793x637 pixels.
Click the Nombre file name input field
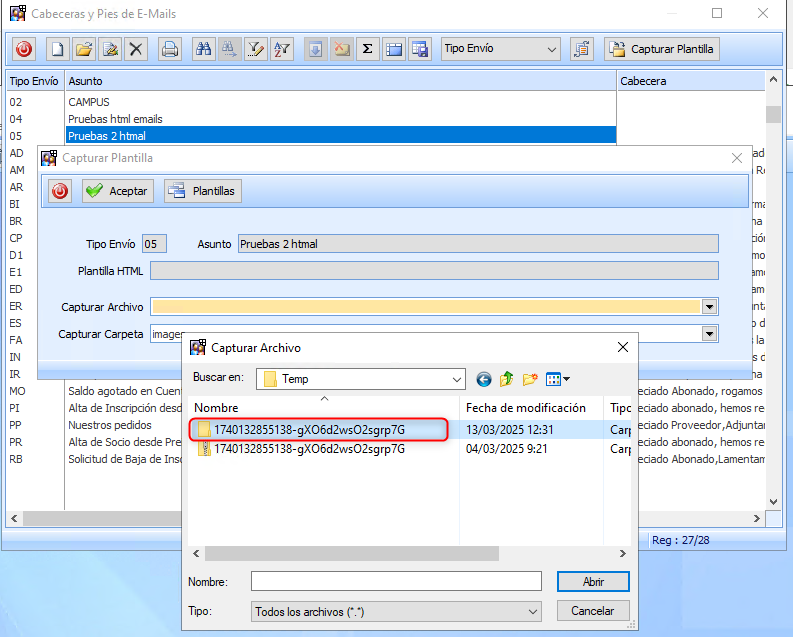coord(395,581)
